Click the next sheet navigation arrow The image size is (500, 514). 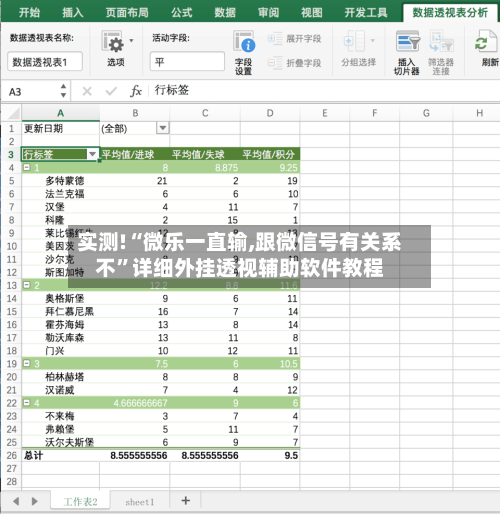pyautogui.click(x=34, y=501)
